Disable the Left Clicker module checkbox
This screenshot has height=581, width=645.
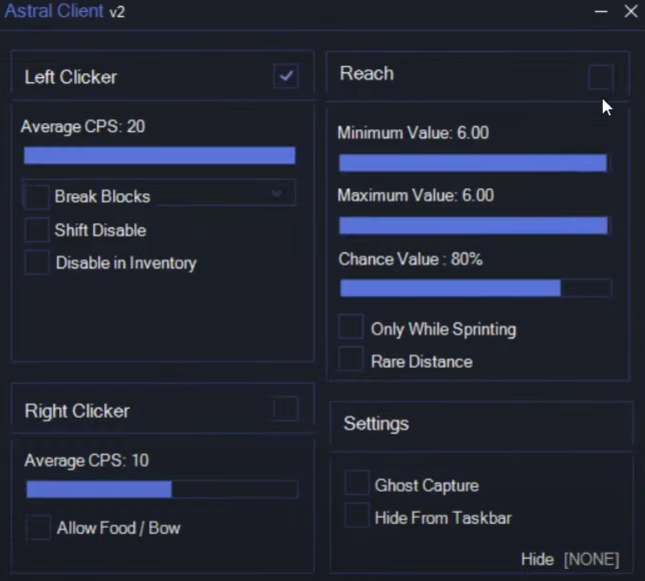(x=286, y=76)
